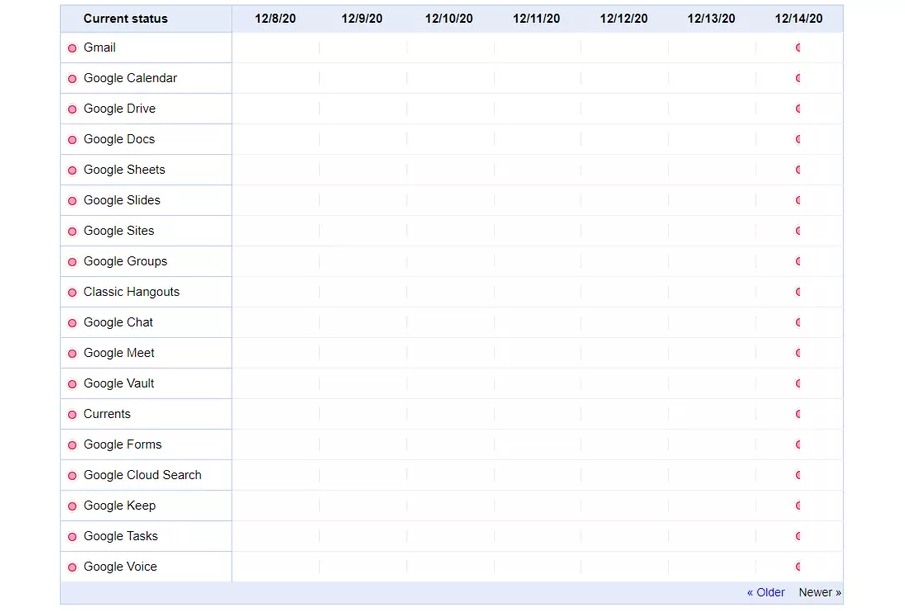This screenshot has height=611, width=905.
Task: Select the Currents service name
Action: click(107, 415)
